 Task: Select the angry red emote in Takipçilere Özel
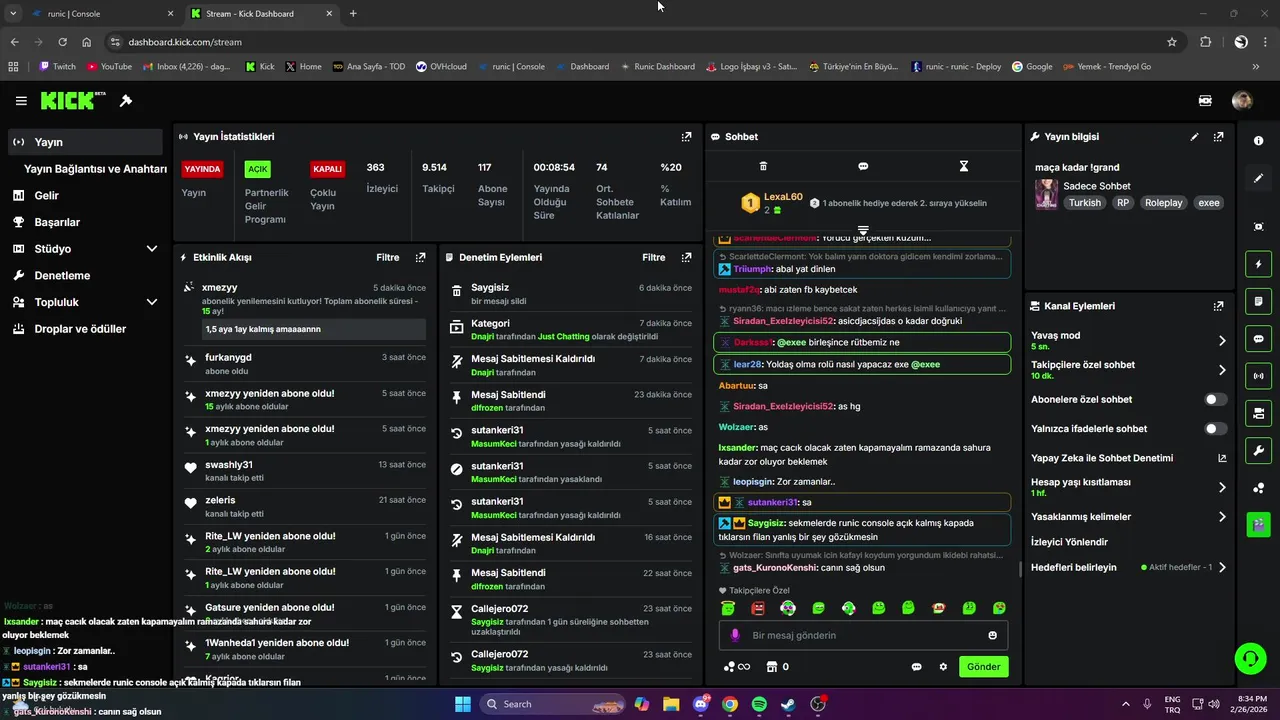point(758,608)
